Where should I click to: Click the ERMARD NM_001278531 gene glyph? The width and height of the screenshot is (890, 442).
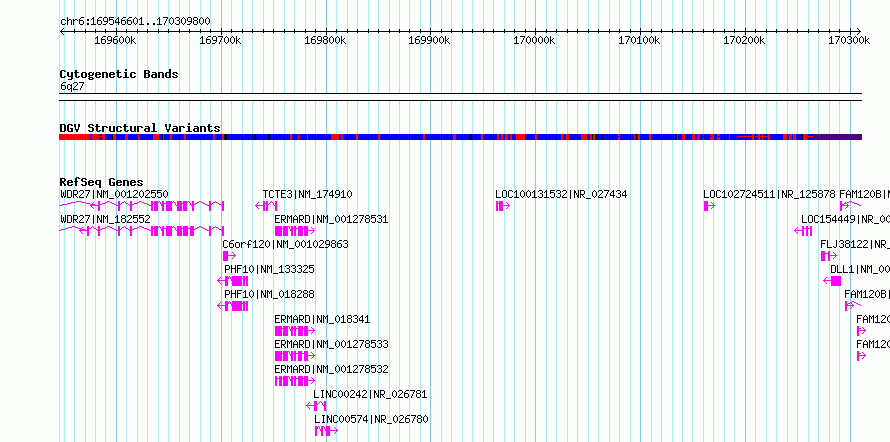pos(295,231)
